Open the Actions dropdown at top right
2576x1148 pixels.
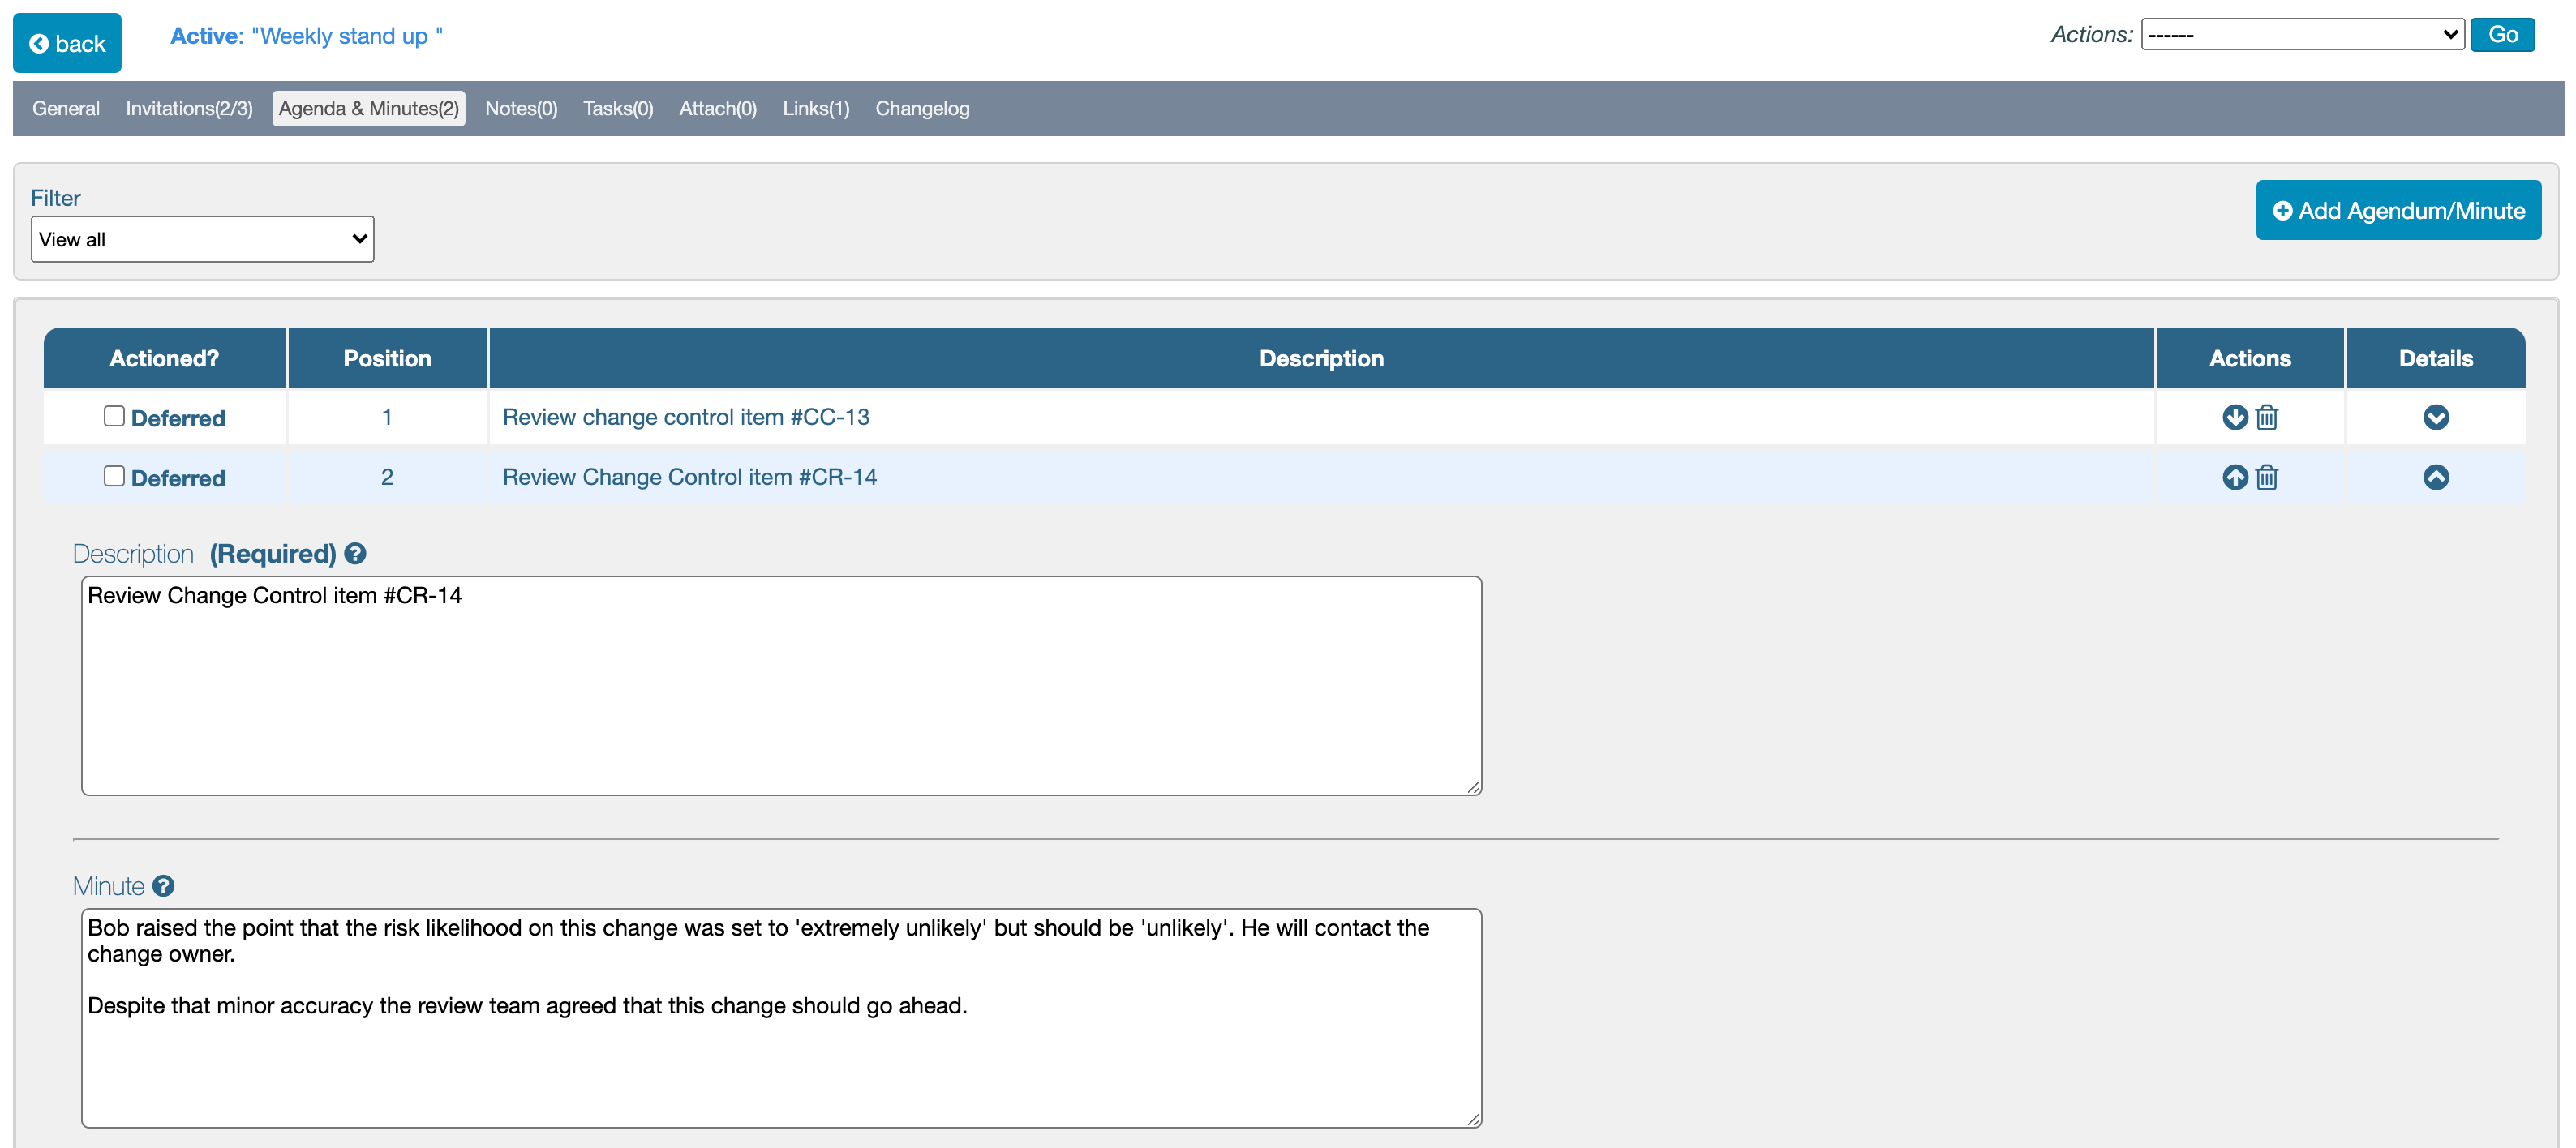[x=2301, y=35]
